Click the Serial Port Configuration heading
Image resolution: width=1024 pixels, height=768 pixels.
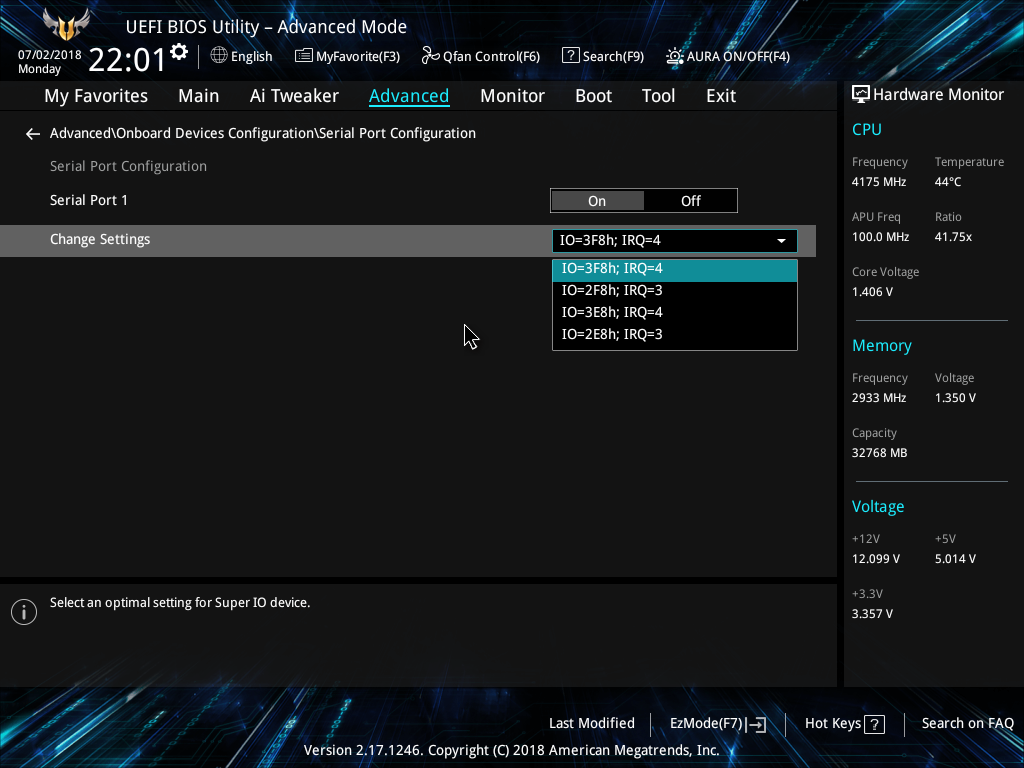point(128,167)
